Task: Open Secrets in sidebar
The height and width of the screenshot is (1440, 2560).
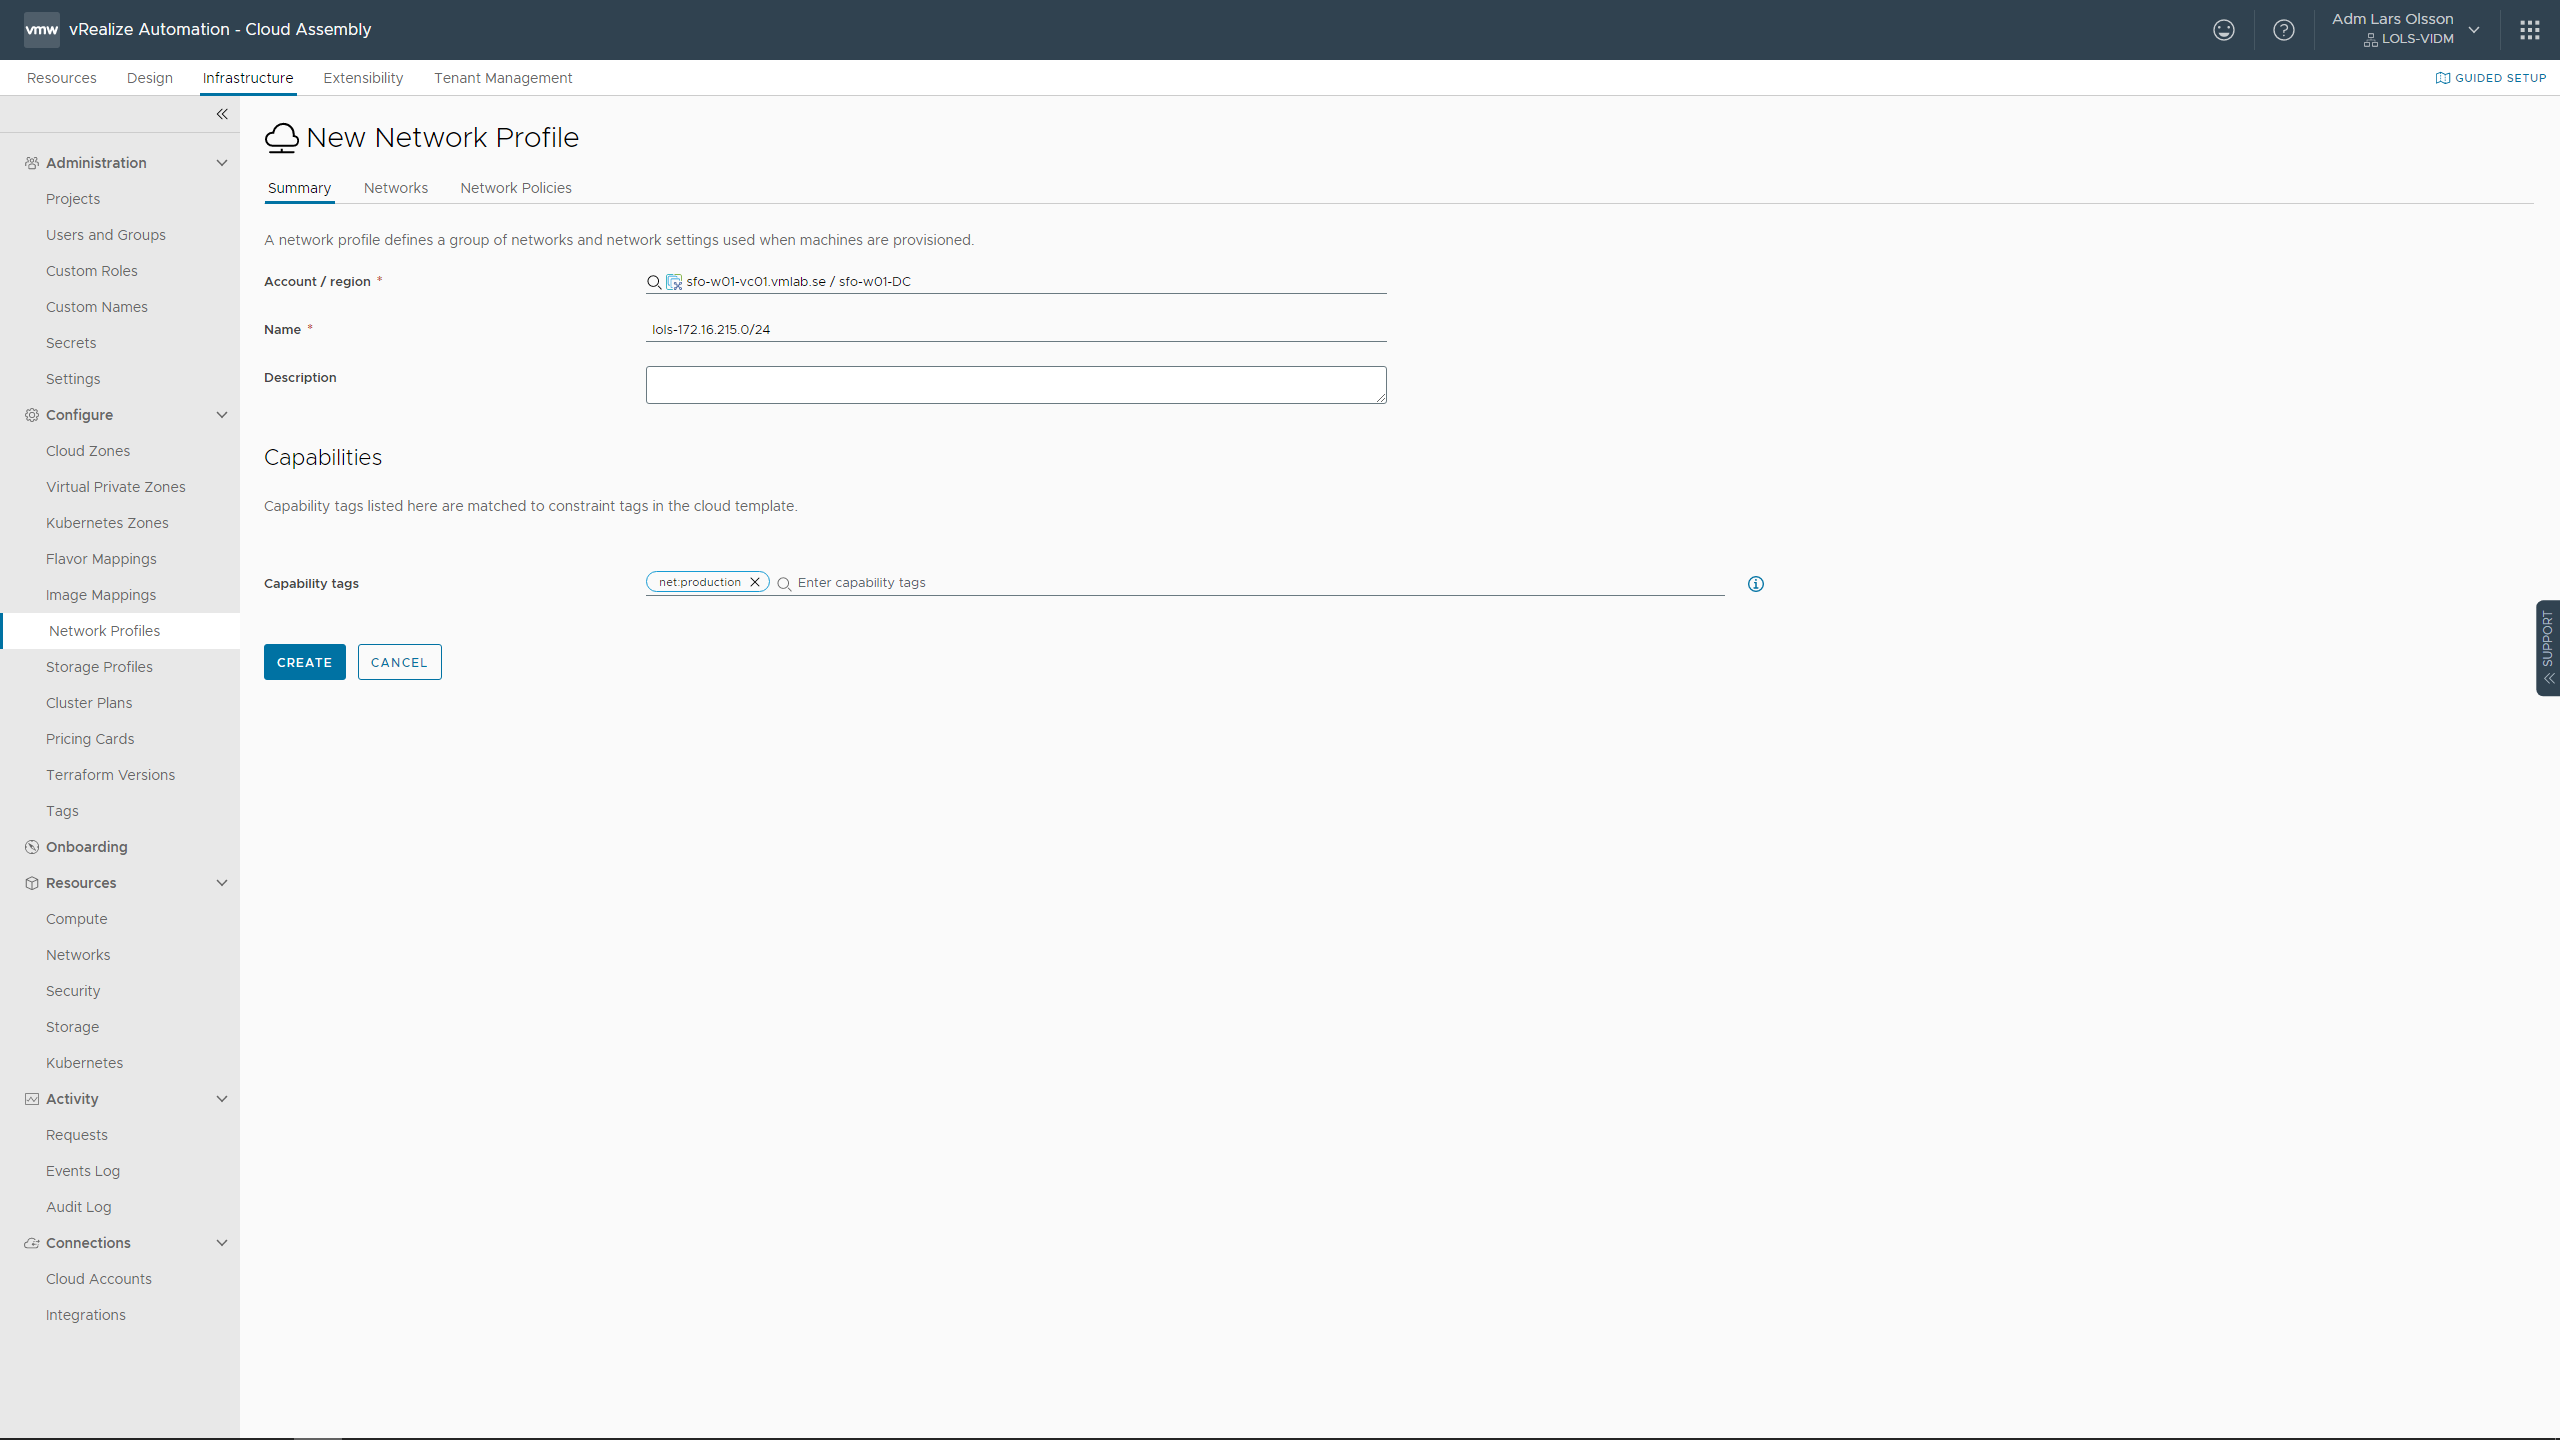Action: [x=71, y=343]
